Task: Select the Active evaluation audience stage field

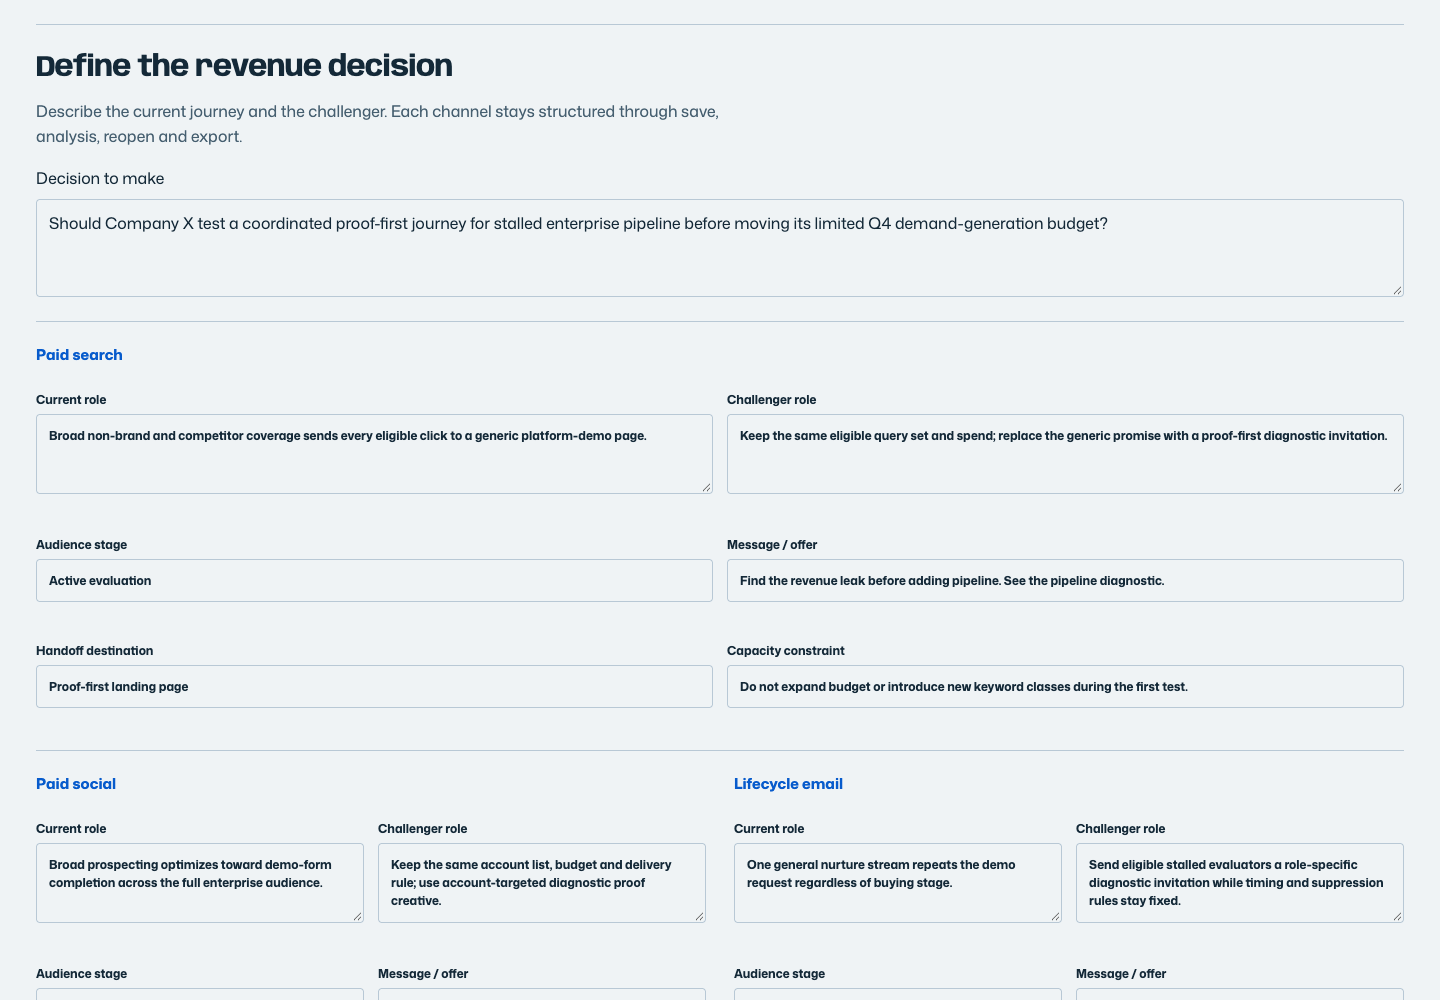Action: tap(374, 581)
